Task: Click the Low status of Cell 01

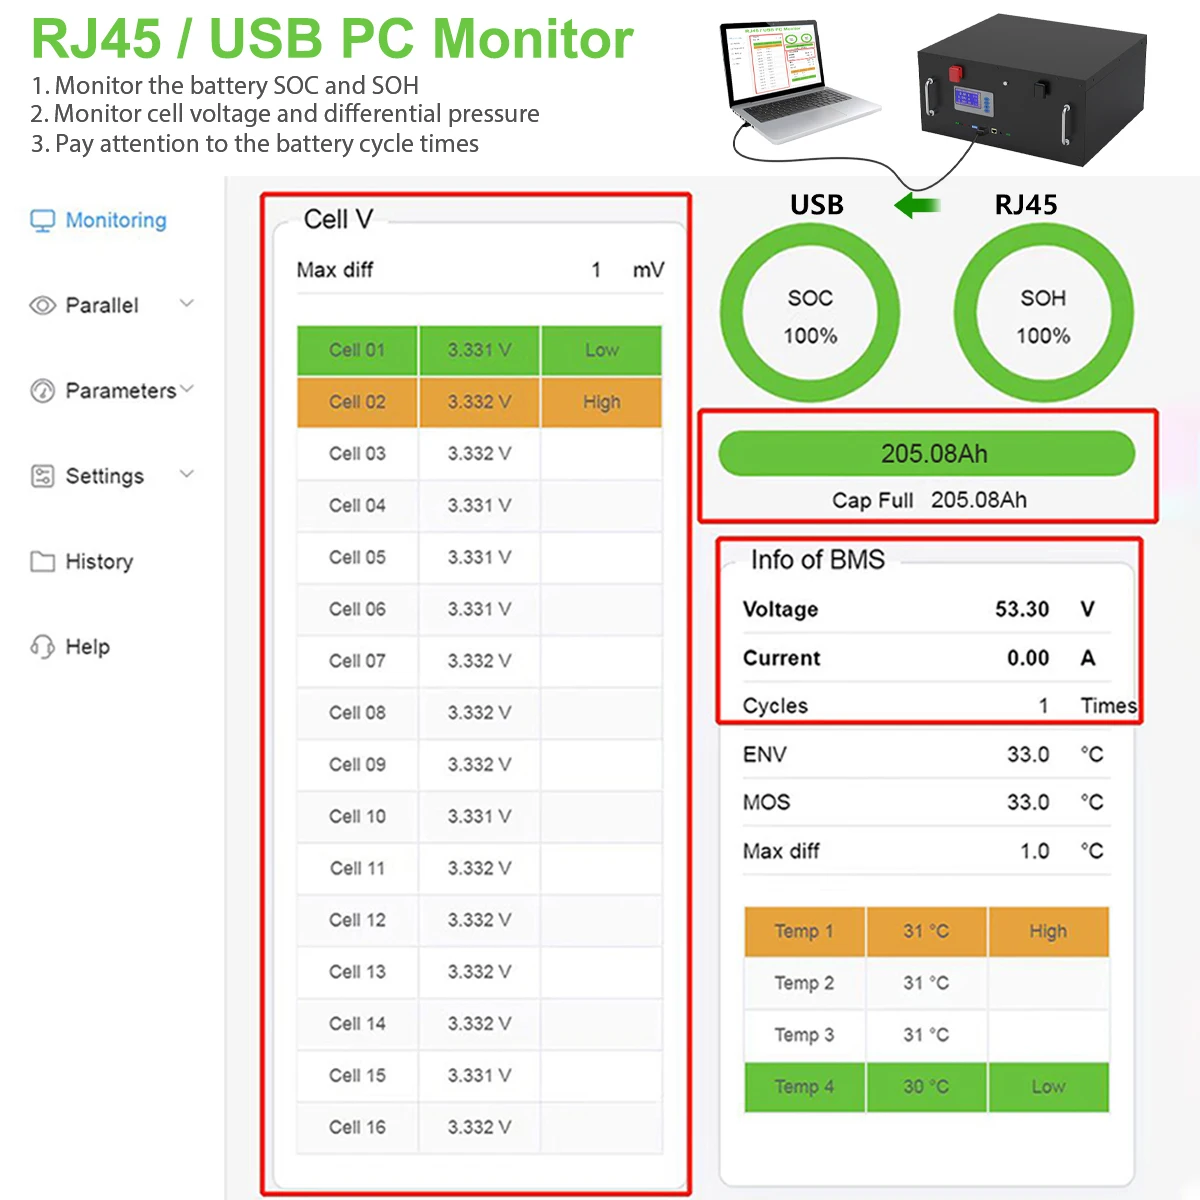Action: coord(602,350)
